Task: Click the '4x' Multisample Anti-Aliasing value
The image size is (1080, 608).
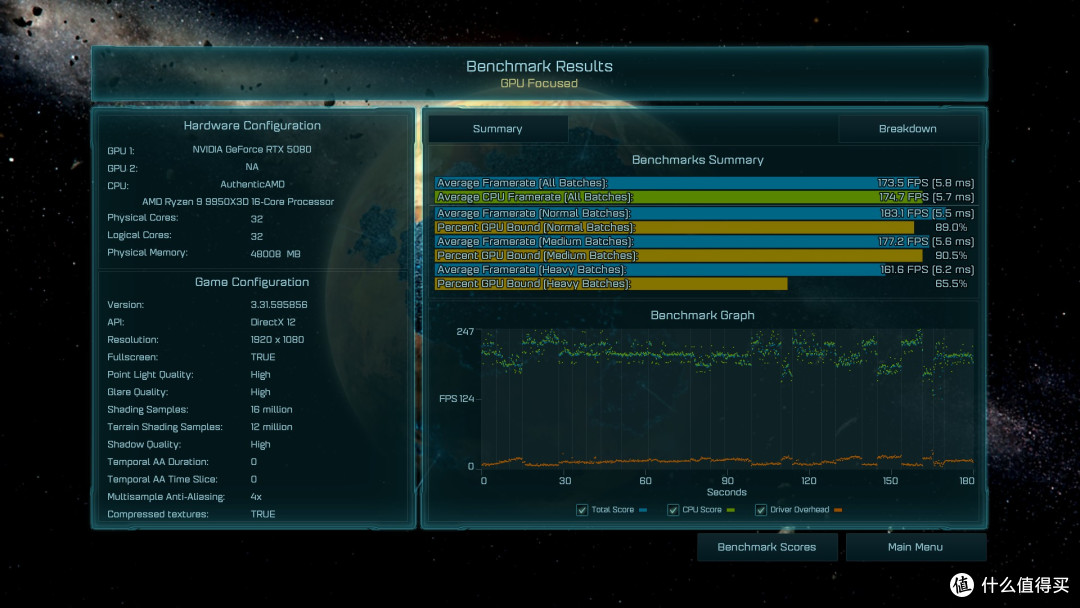Action: 256,496
